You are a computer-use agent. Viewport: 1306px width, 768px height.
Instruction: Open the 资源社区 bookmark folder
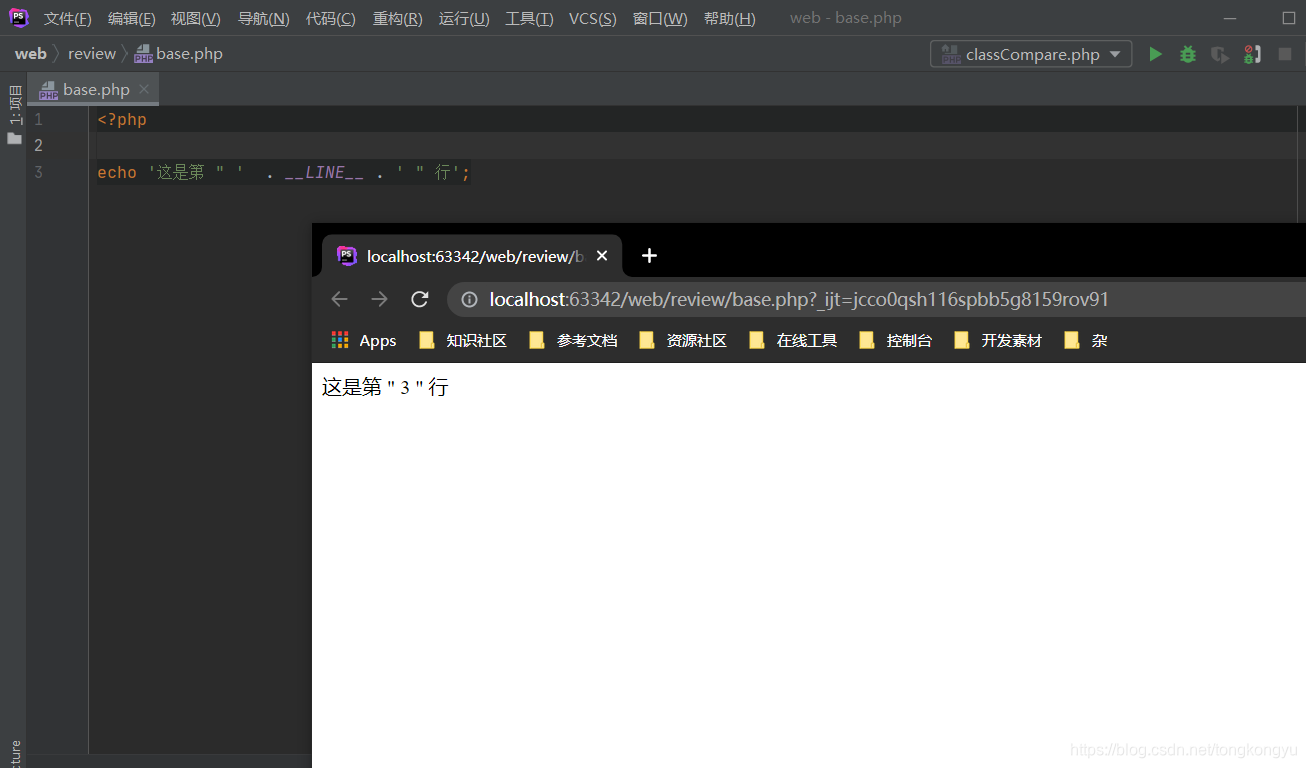(x=683, y=341)
